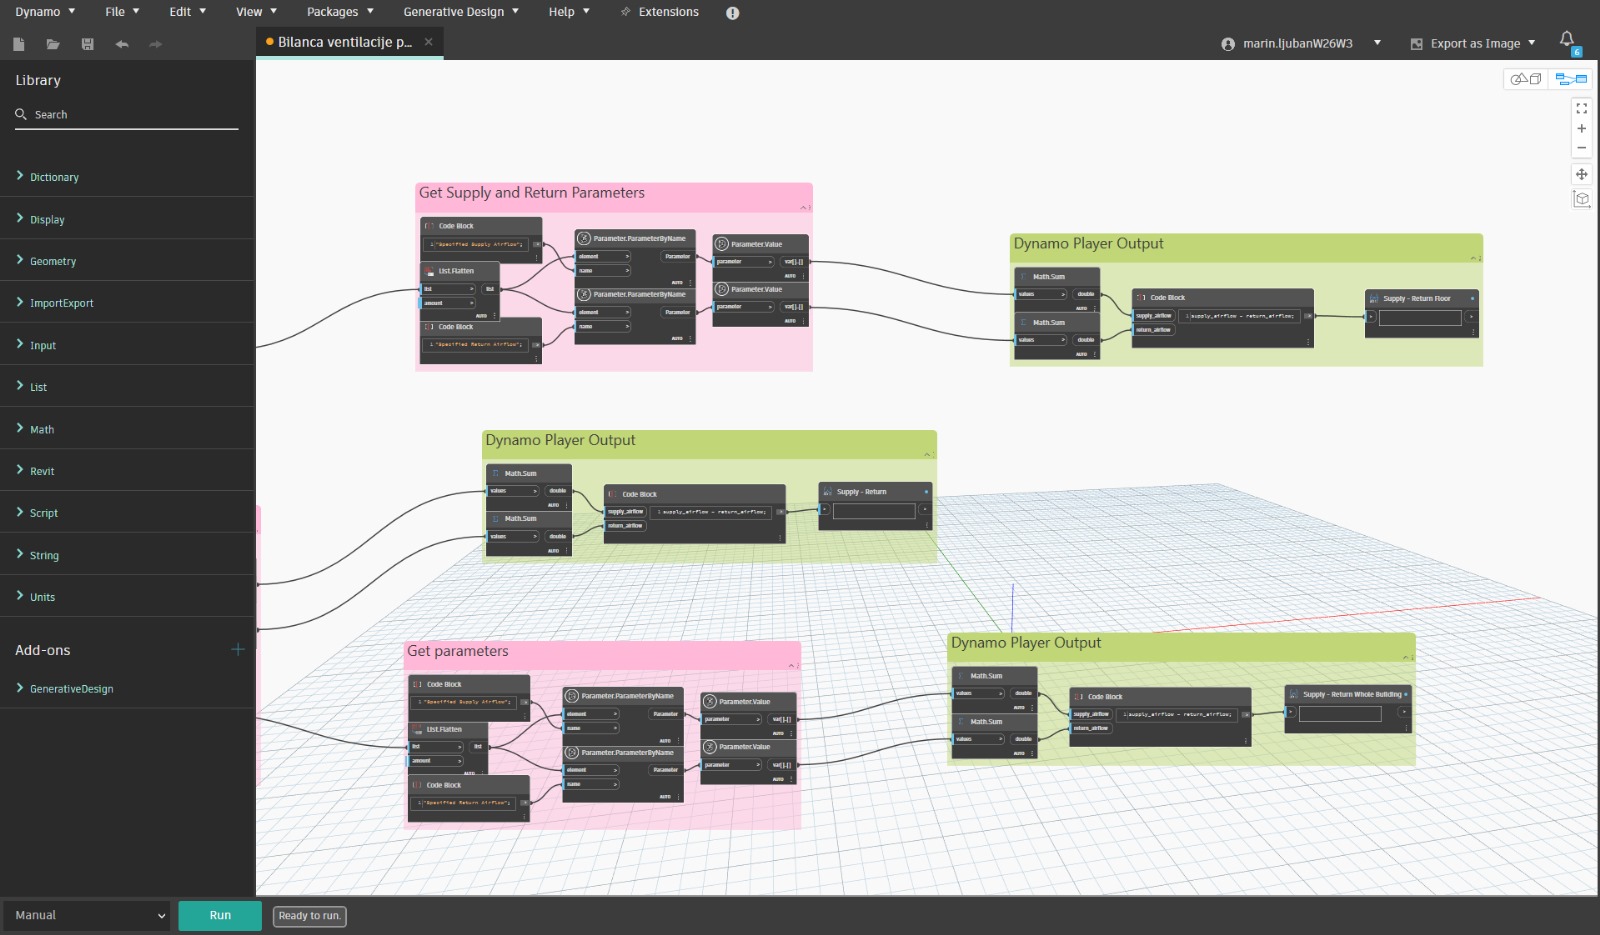Switch to 3D background preview view

(1526, 79)
